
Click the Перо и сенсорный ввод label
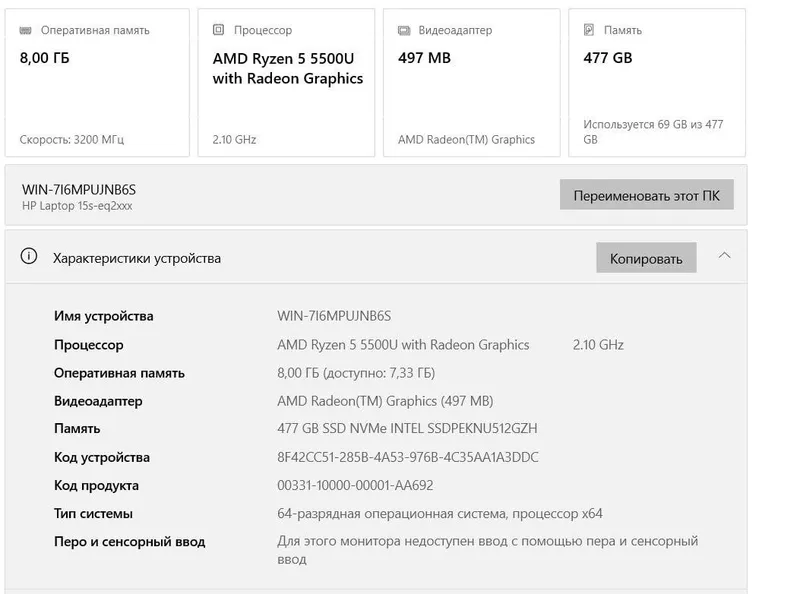pos(130,541)
